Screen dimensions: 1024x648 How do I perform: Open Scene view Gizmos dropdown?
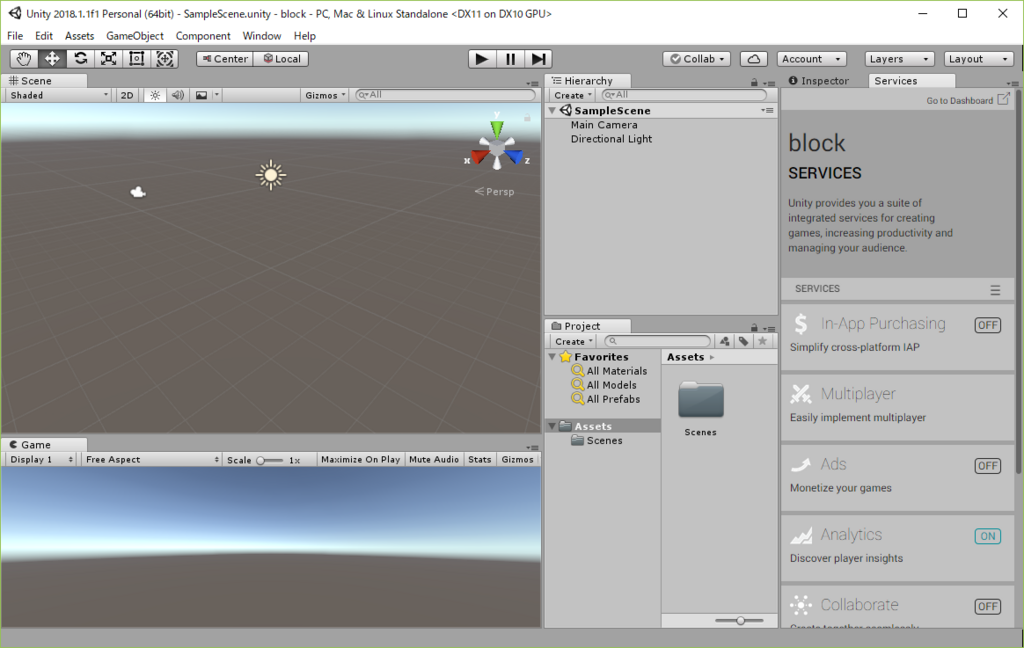tap(325, 95)
